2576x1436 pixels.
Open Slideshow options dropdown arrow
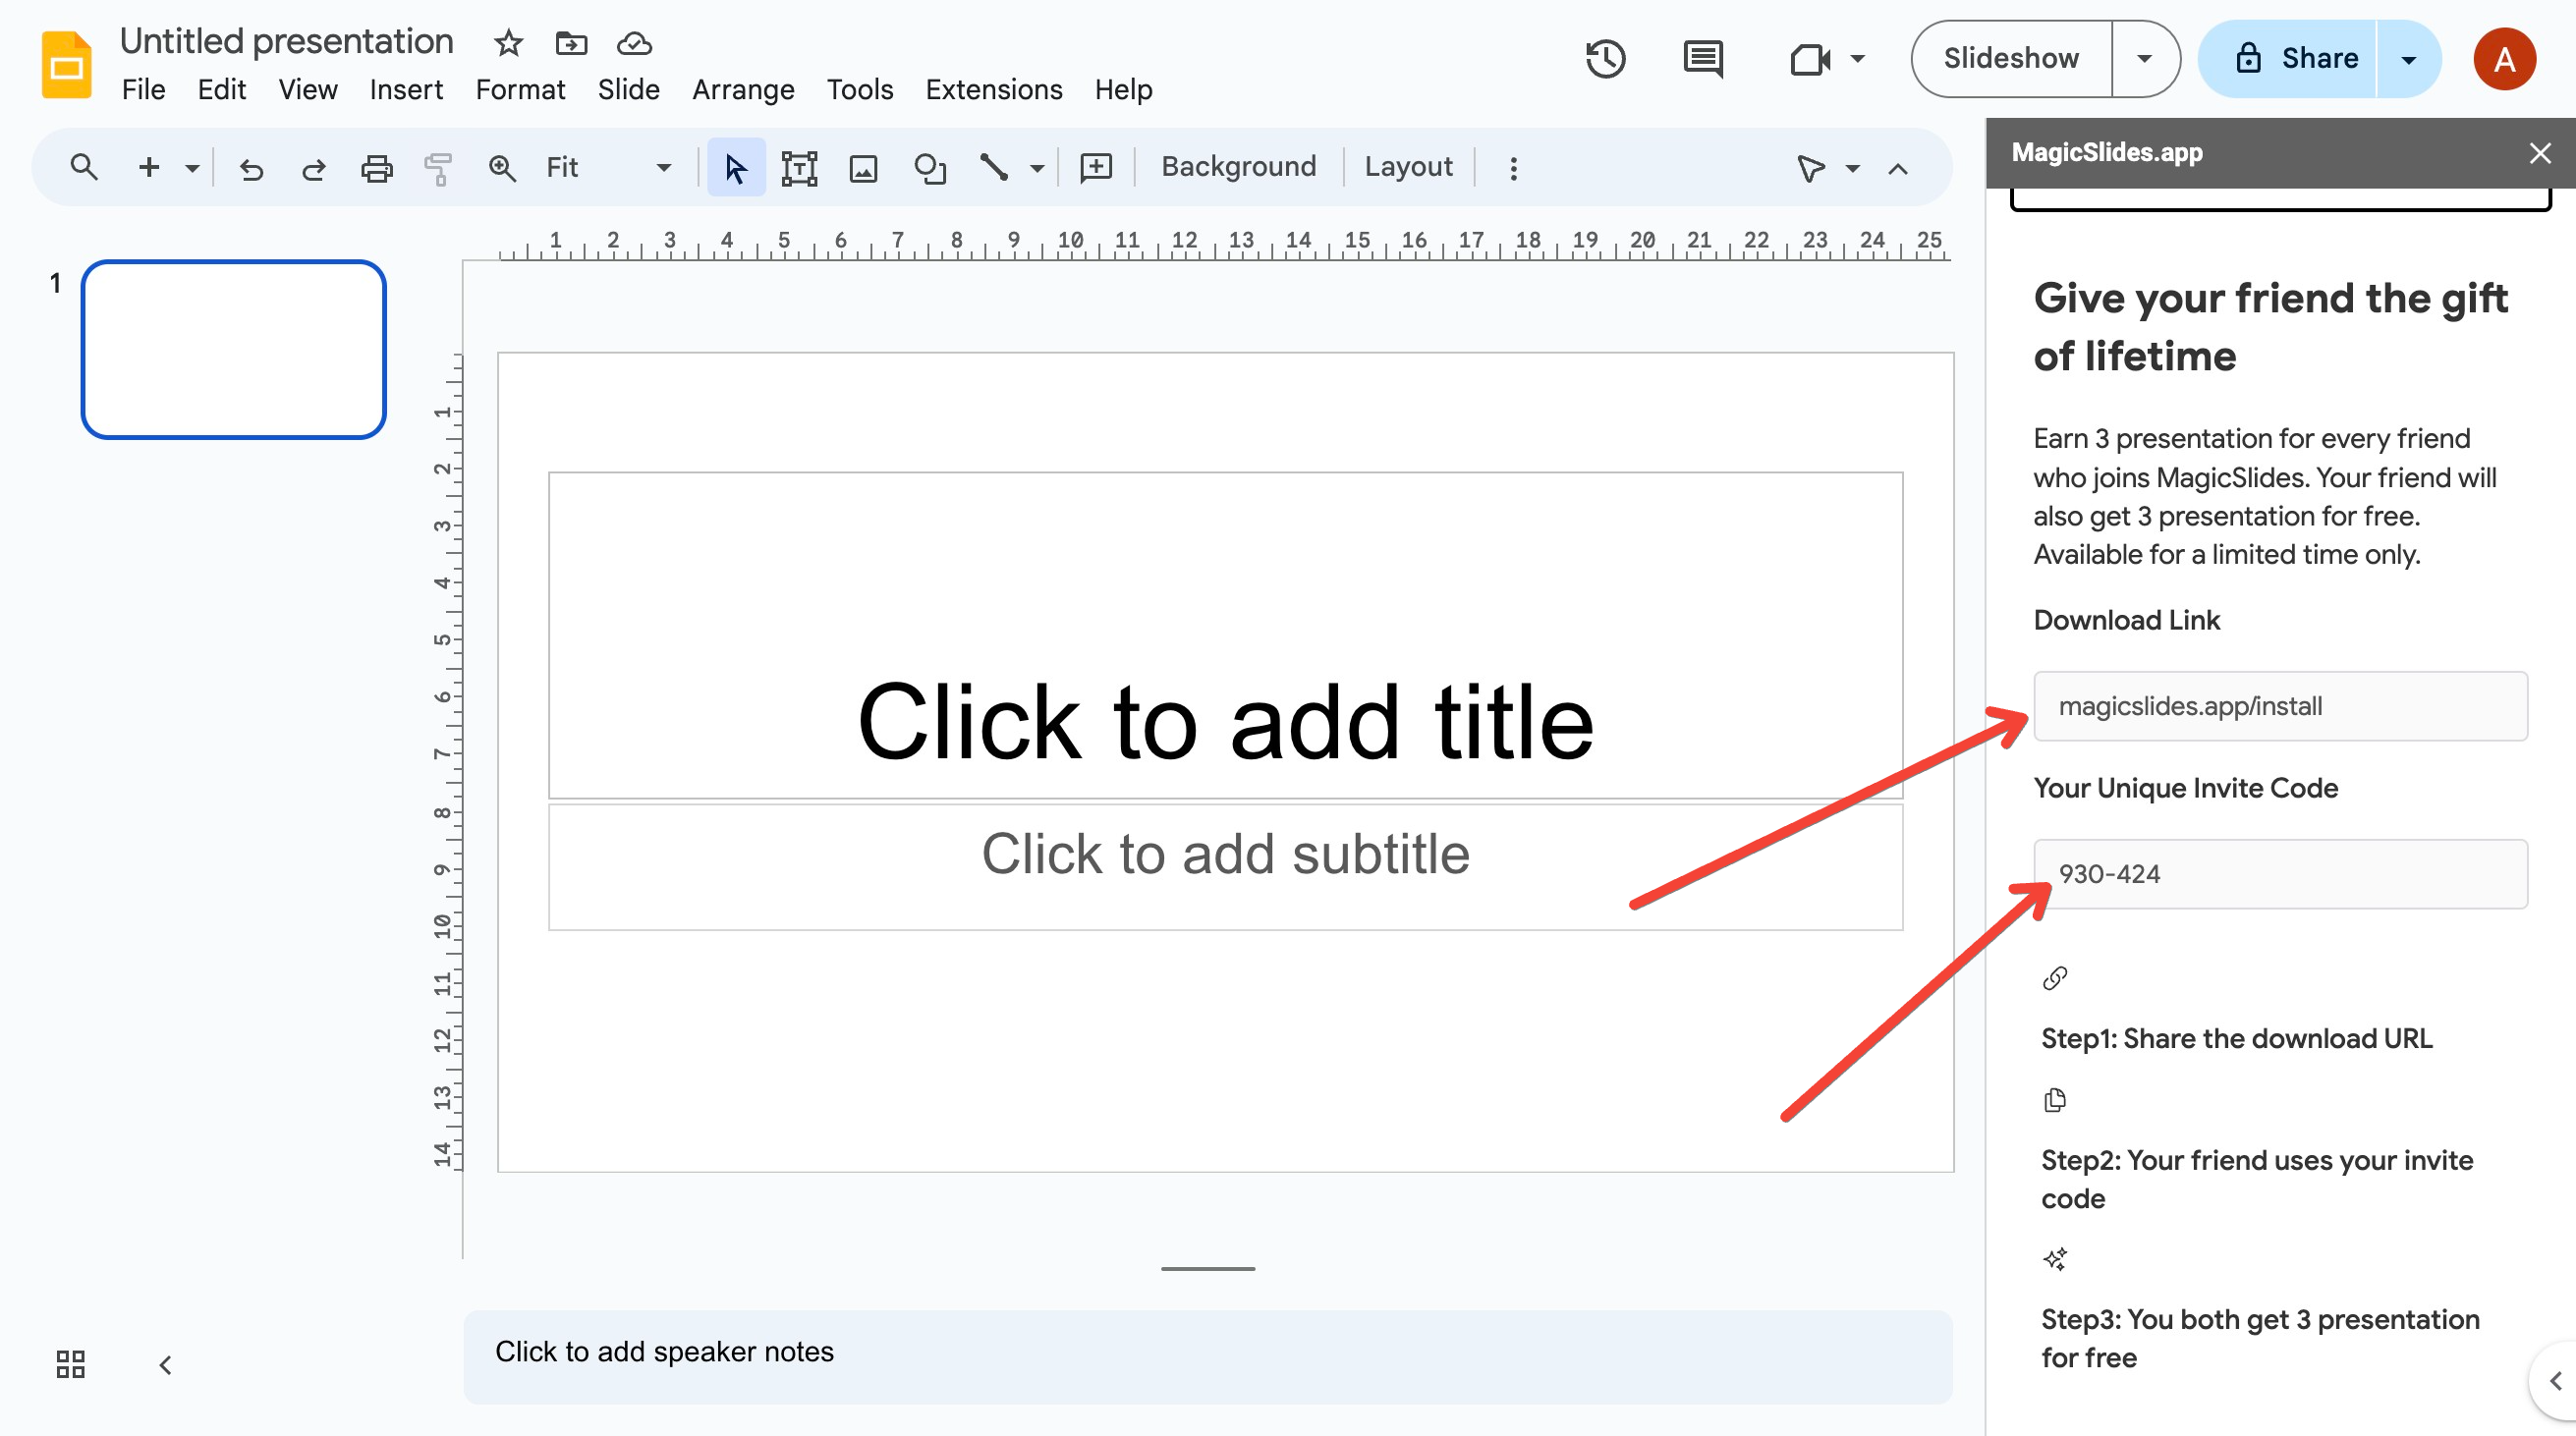2143,59
